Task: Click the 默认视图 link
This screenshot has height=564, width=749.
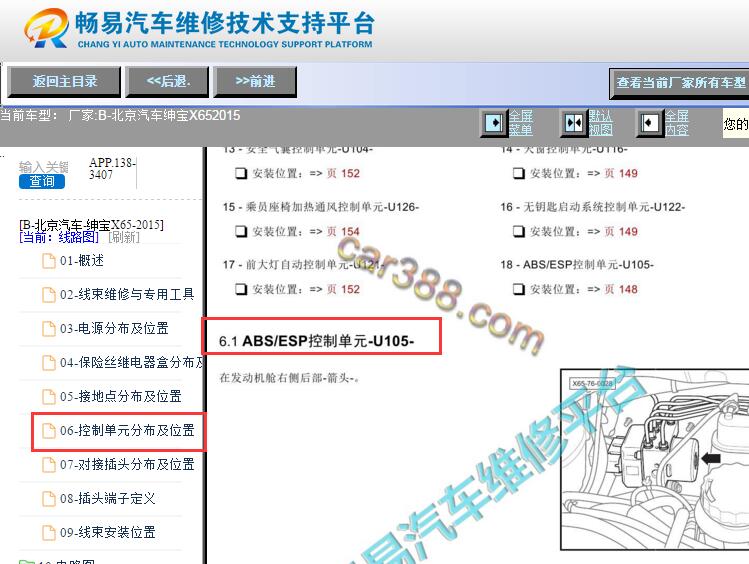Action: tap(600, 123)
